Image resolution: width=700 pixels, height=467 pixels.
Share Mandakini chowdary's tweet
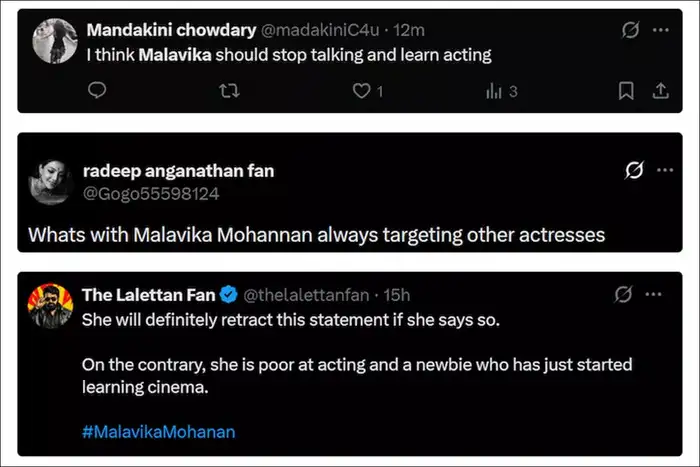[x=659, y=91]
